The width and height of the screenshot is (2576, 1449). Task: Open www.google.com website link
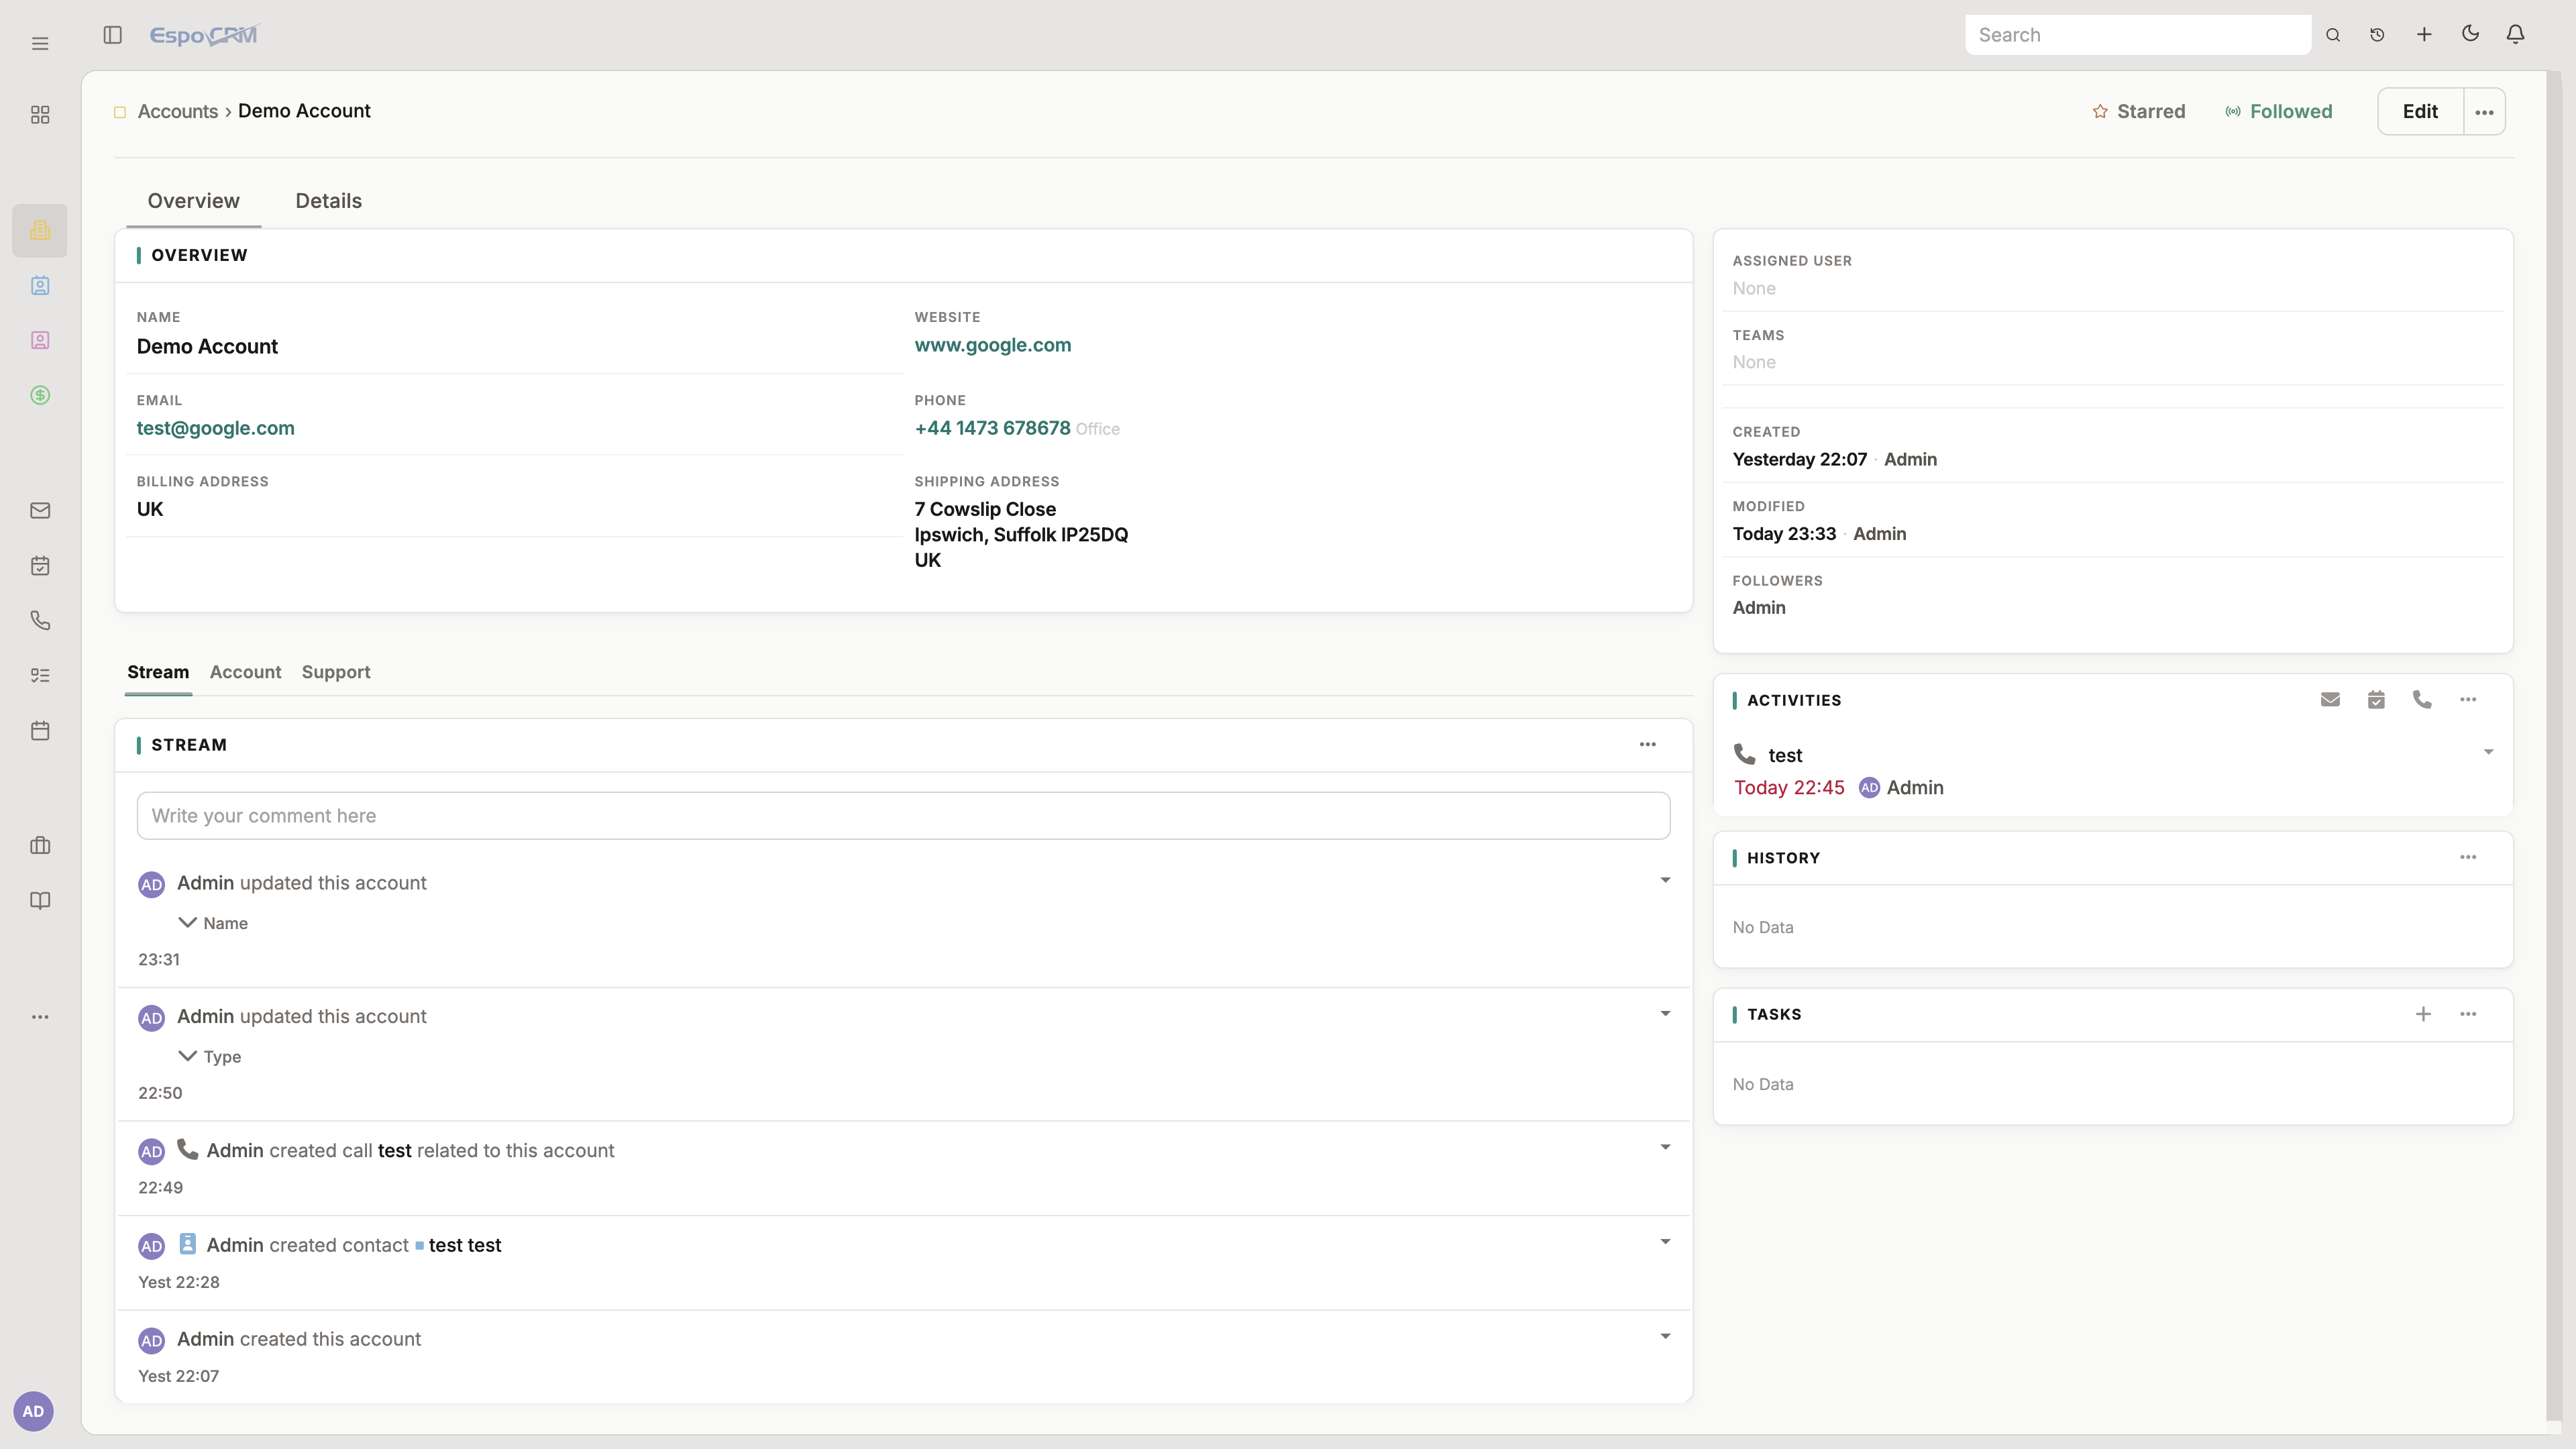(992, 345)
